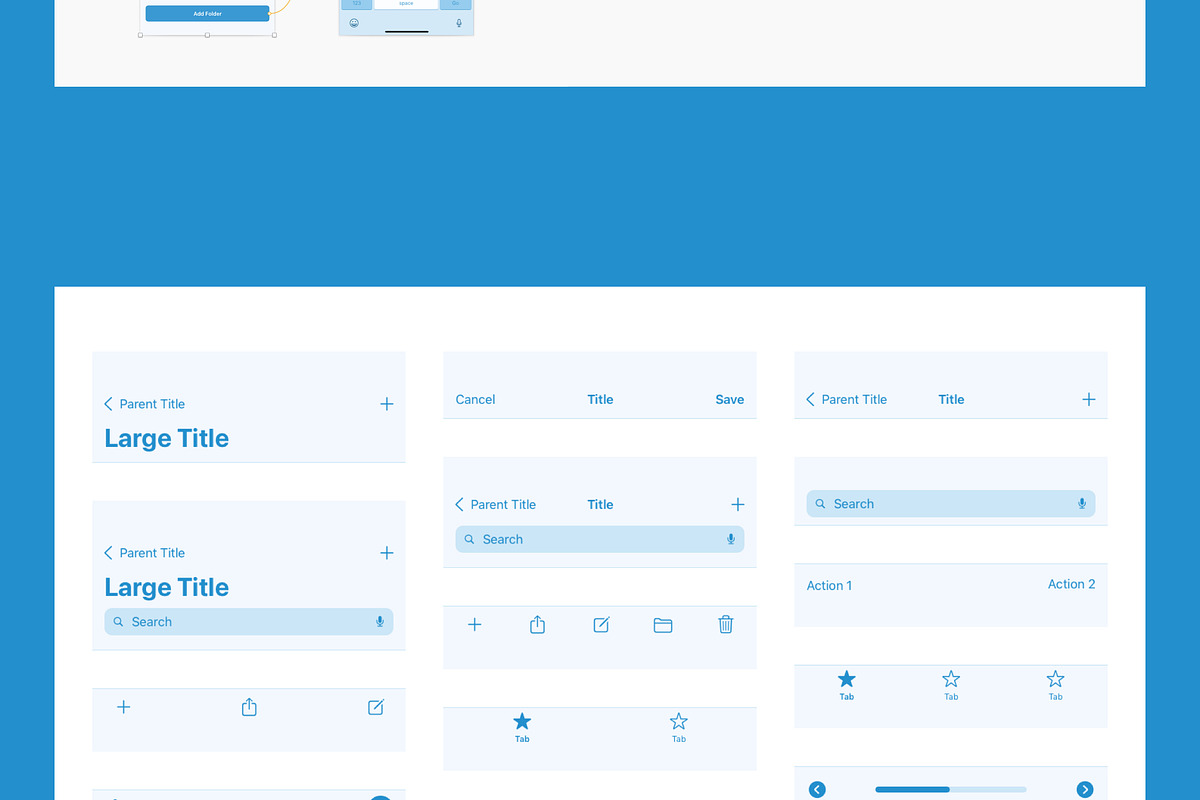This screenshot has height=800, width=1200.
Task: Tap the mic icon in the search field under Large Title
Action: pos(380,622)
